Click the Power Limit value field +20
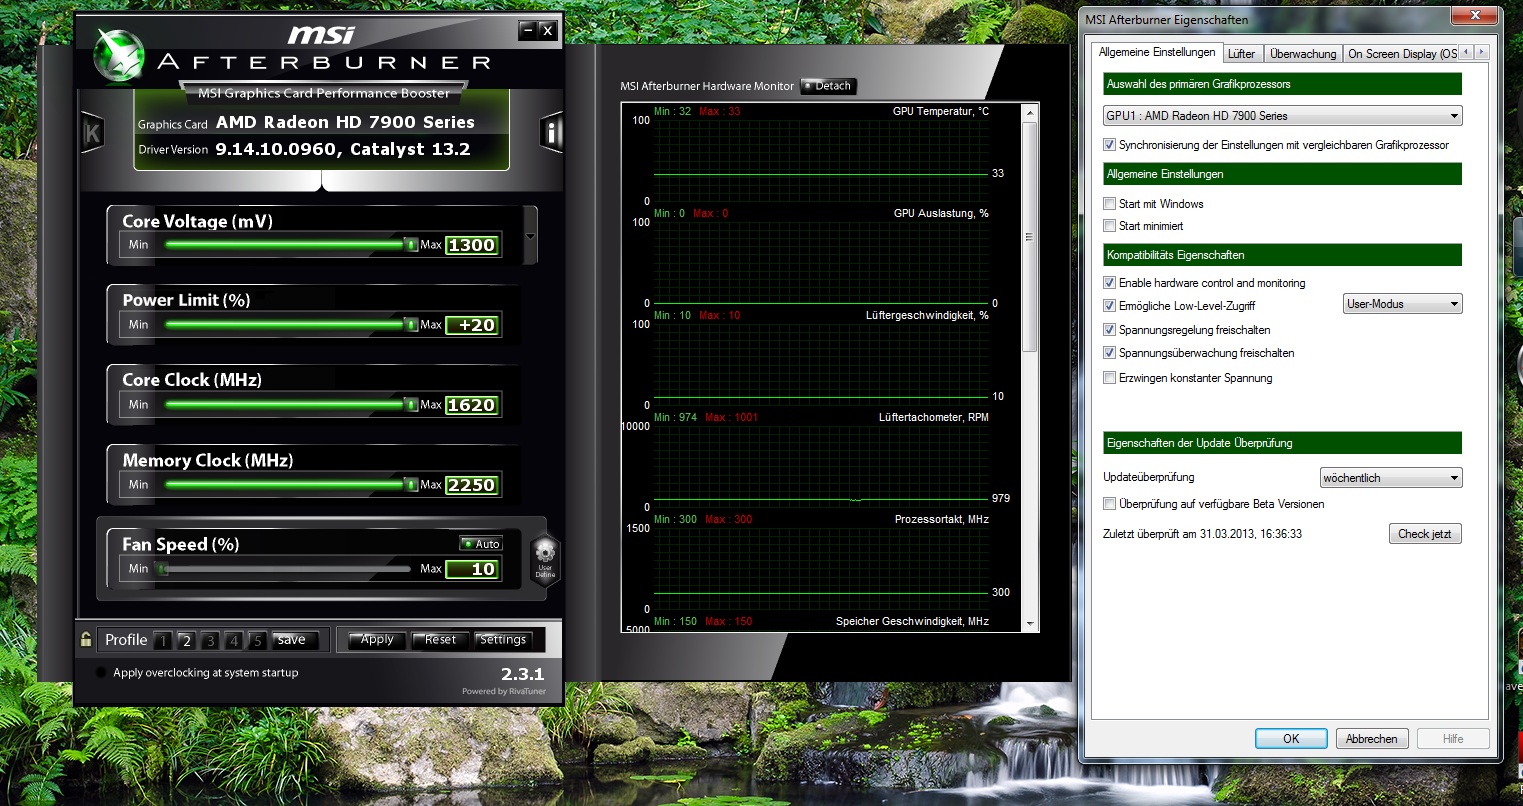Viewport: 1523px width, 806px height. point(472,325)
